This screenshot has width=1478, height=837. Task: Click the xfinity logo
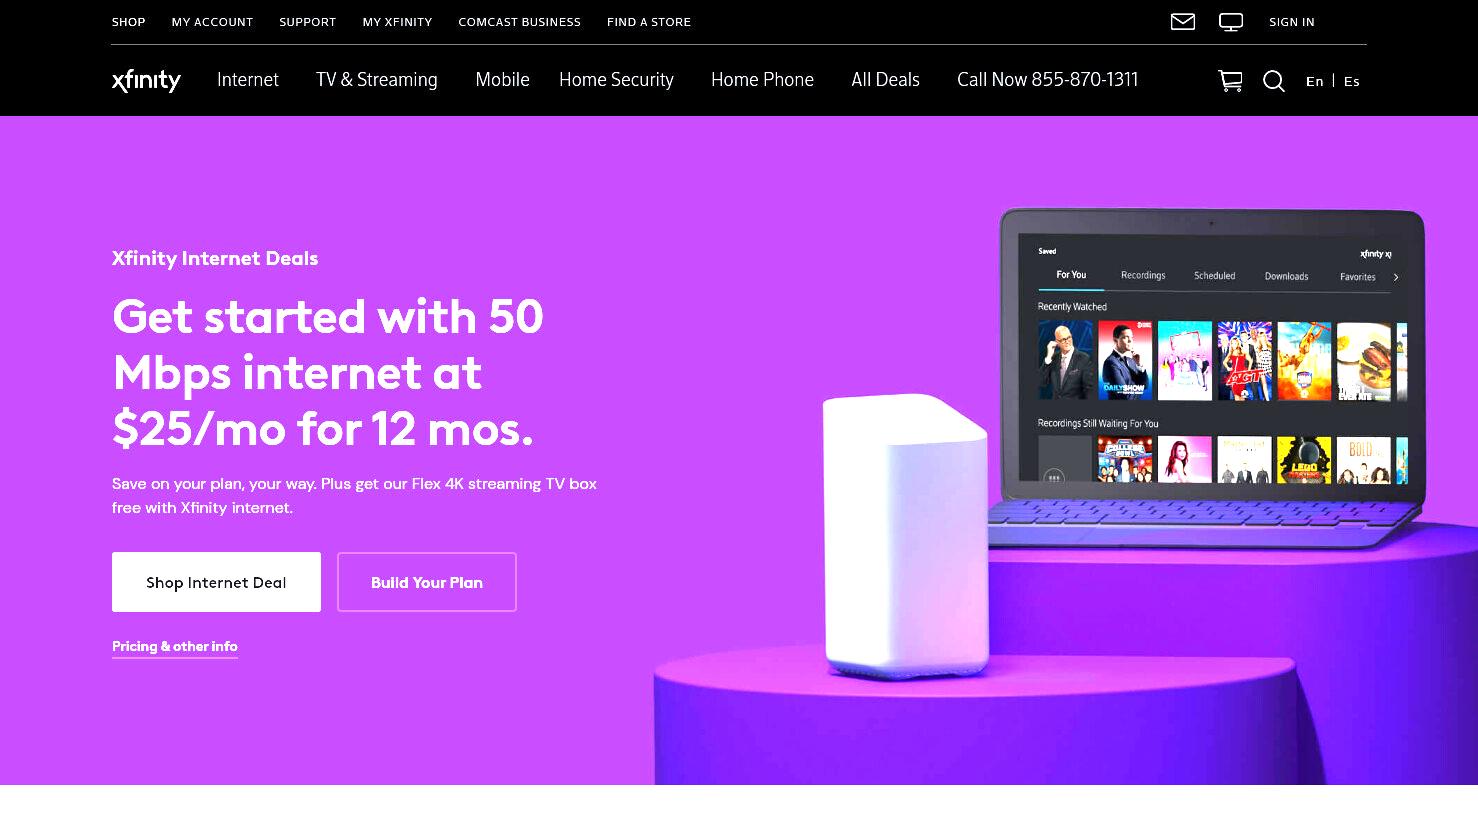pyautogui.click(x=146, y=80)
